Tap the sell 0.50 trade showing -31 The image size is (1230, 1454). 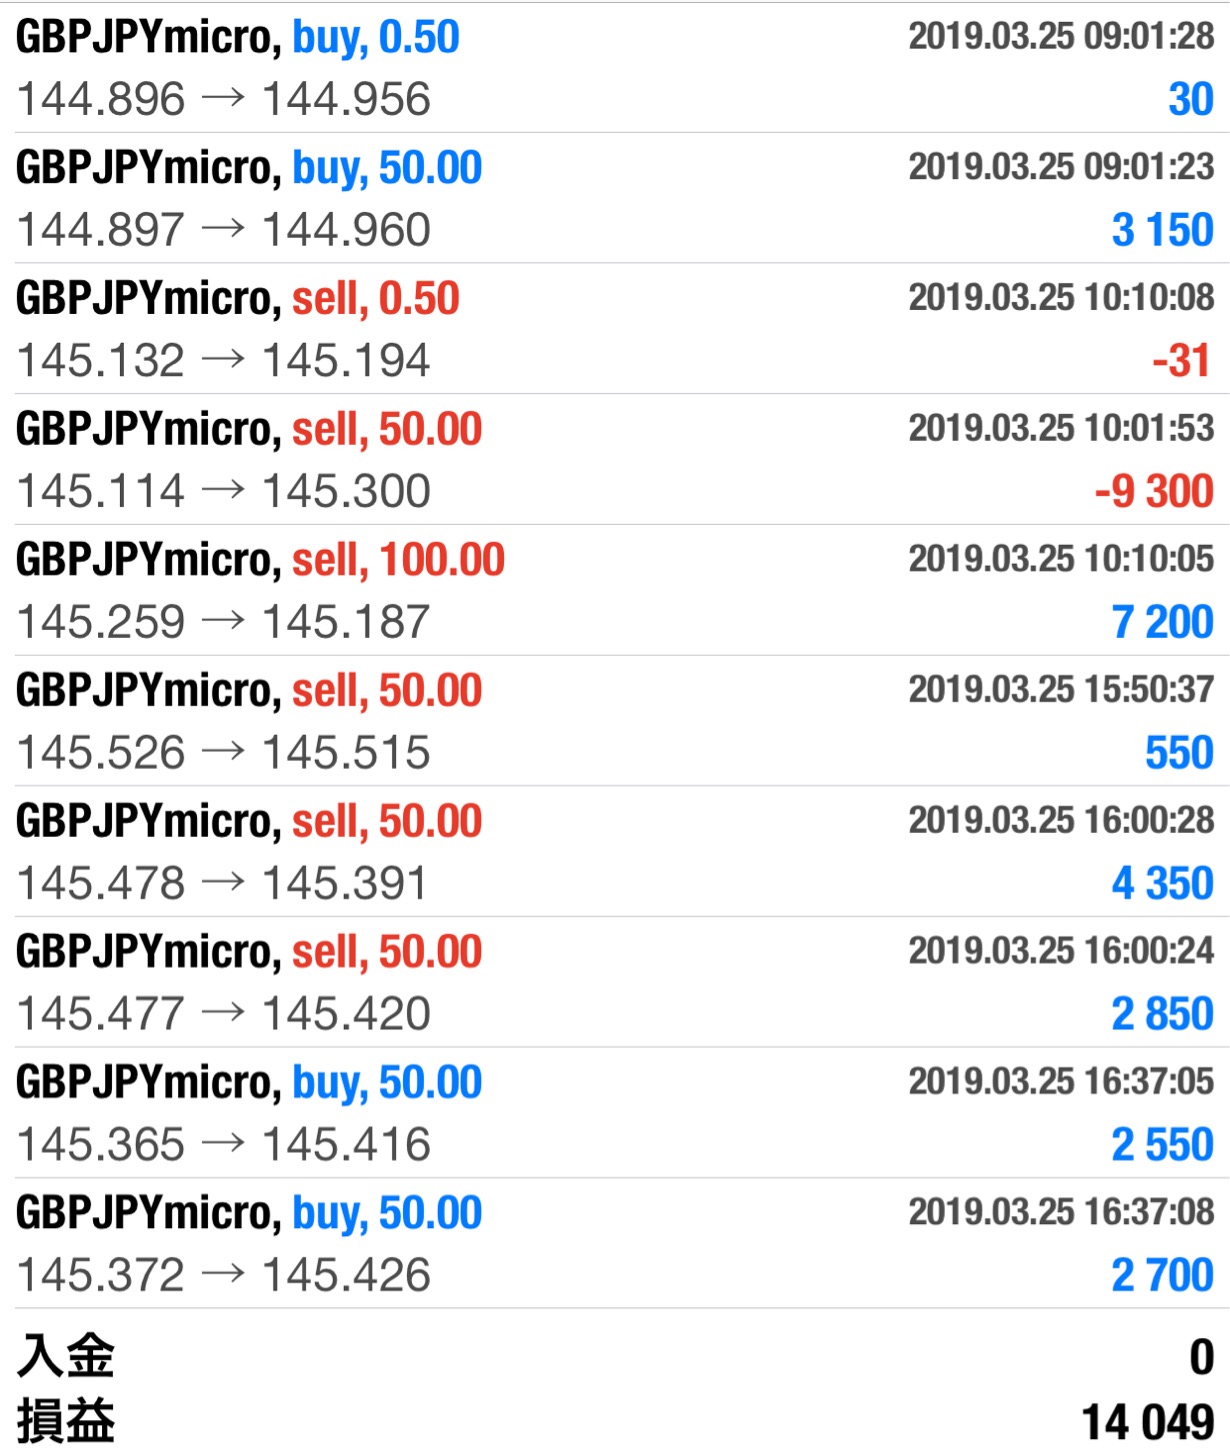point(615,329)
